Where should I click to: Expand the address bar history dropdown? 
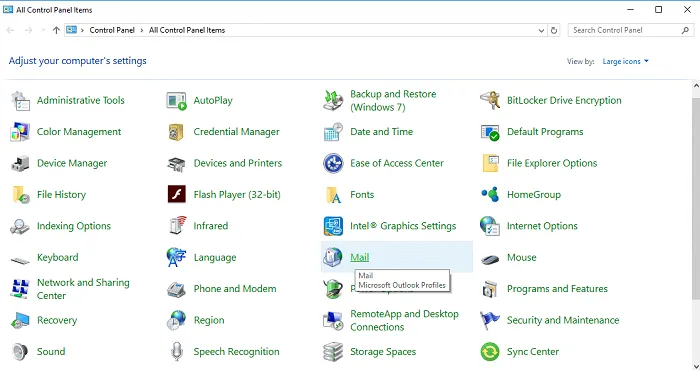coord(541,30)
